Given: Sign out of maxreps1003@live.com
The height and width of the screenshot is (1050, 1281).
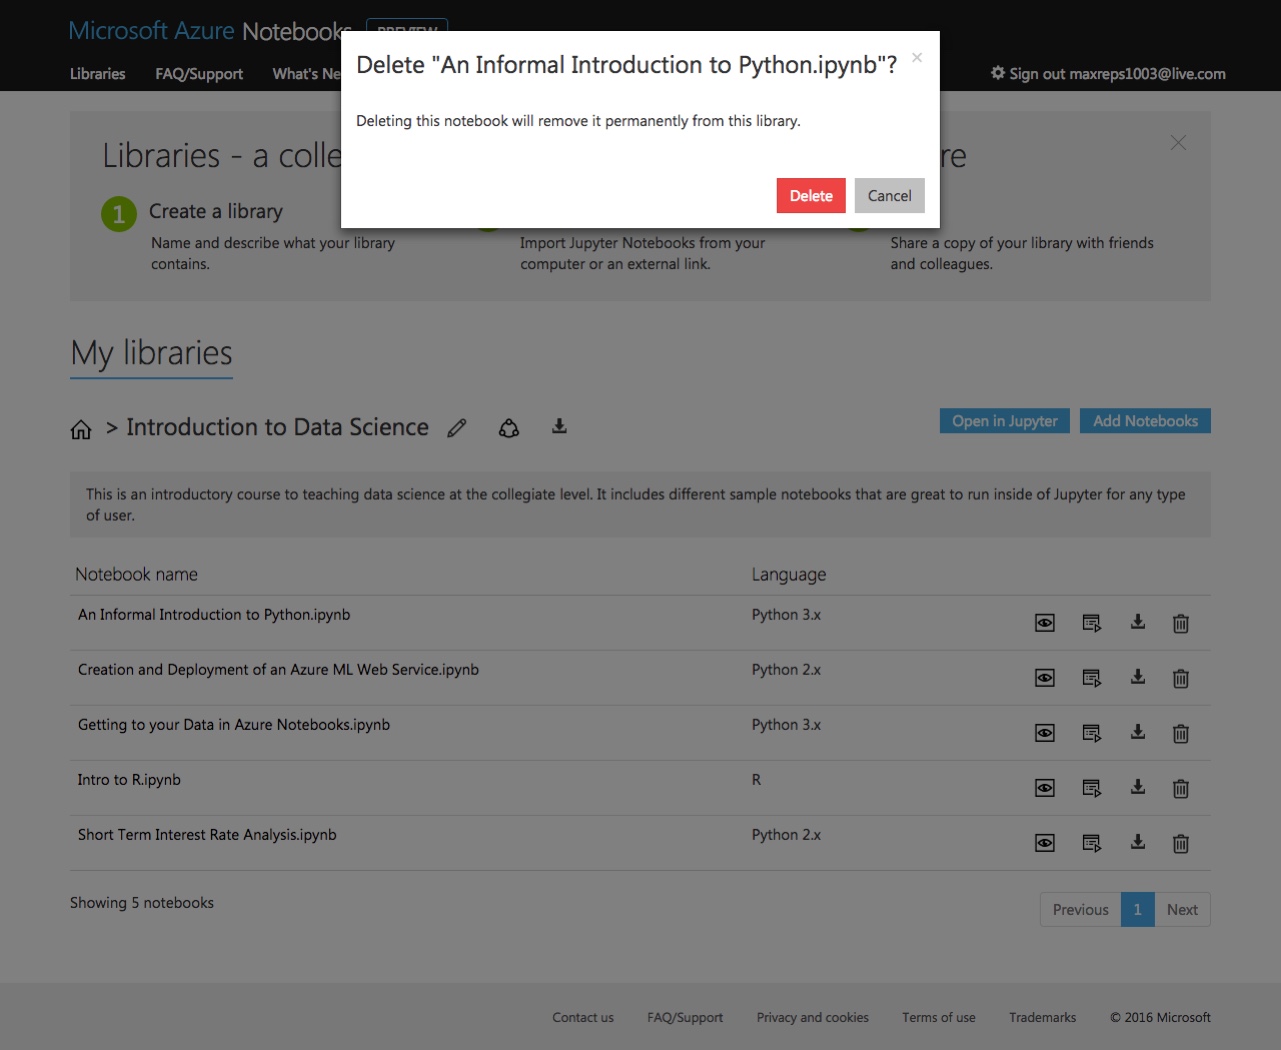Looking at the screenshot, I should click(1108, 74).
